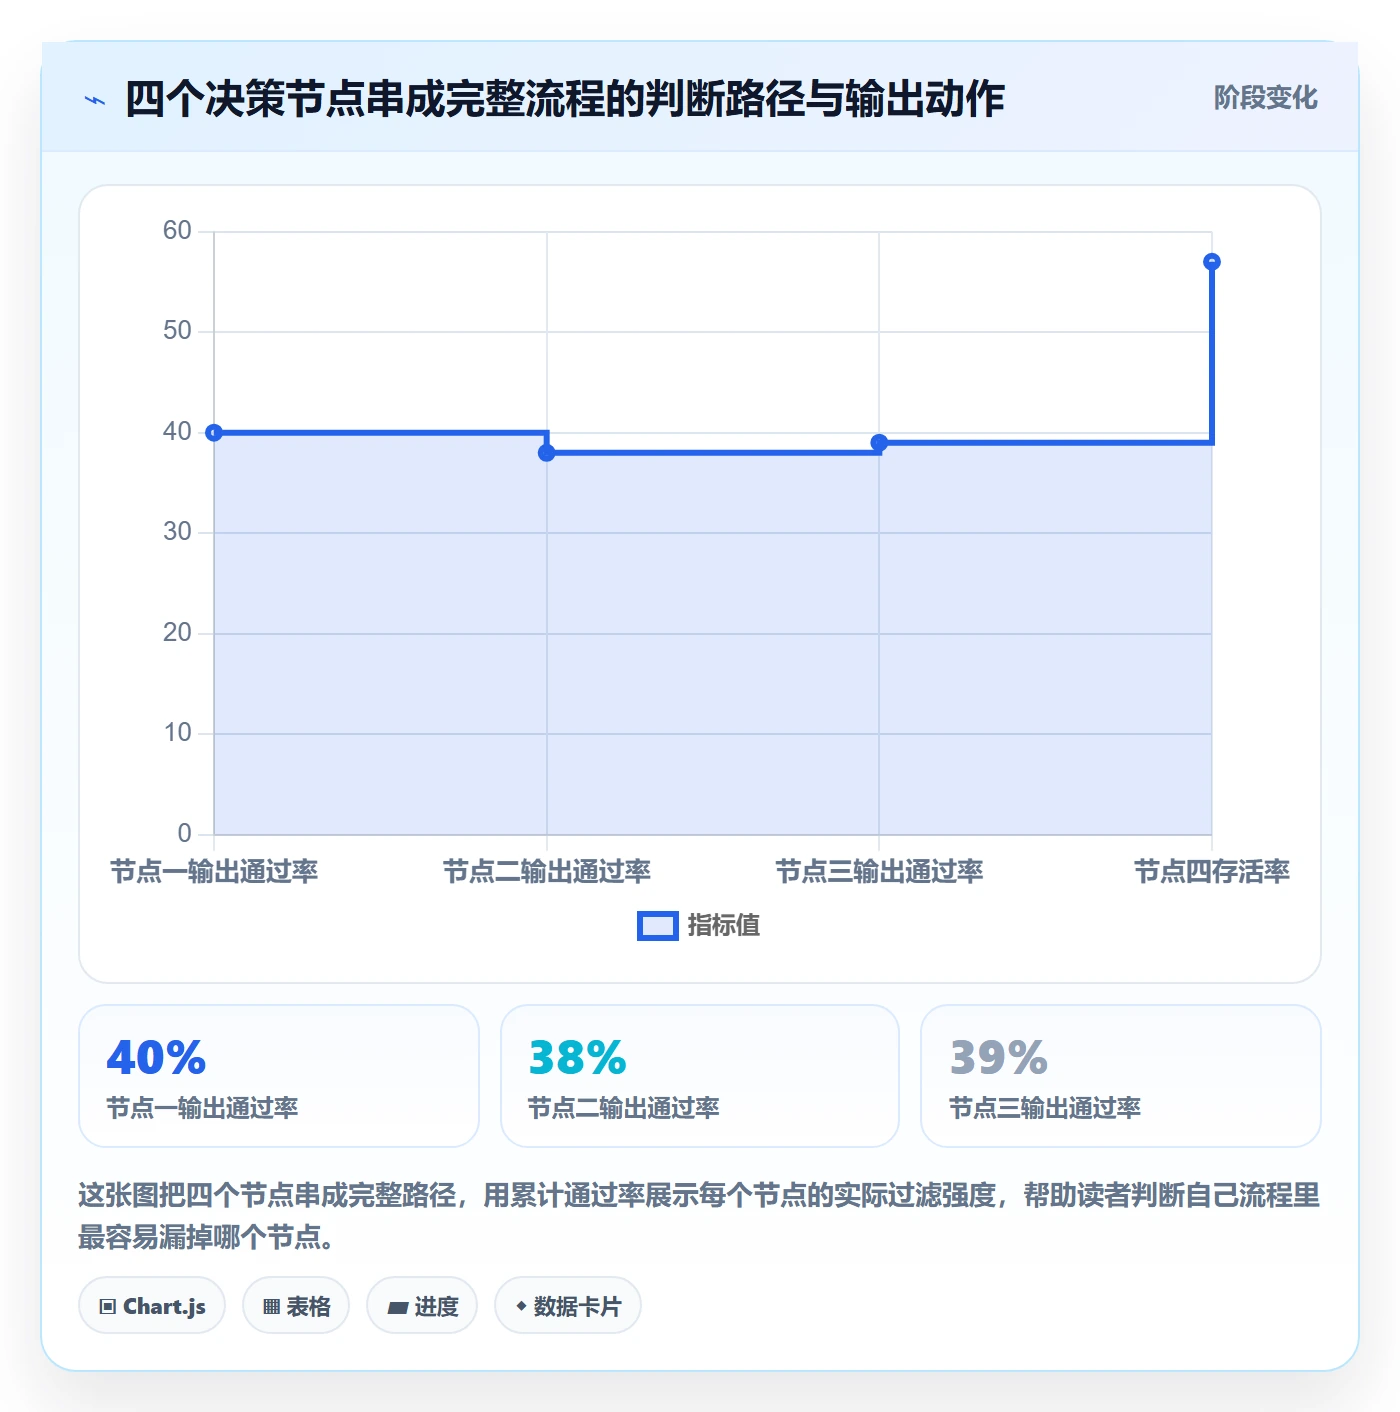Click the 表格 tag chip

click(x=296, y=1306)
